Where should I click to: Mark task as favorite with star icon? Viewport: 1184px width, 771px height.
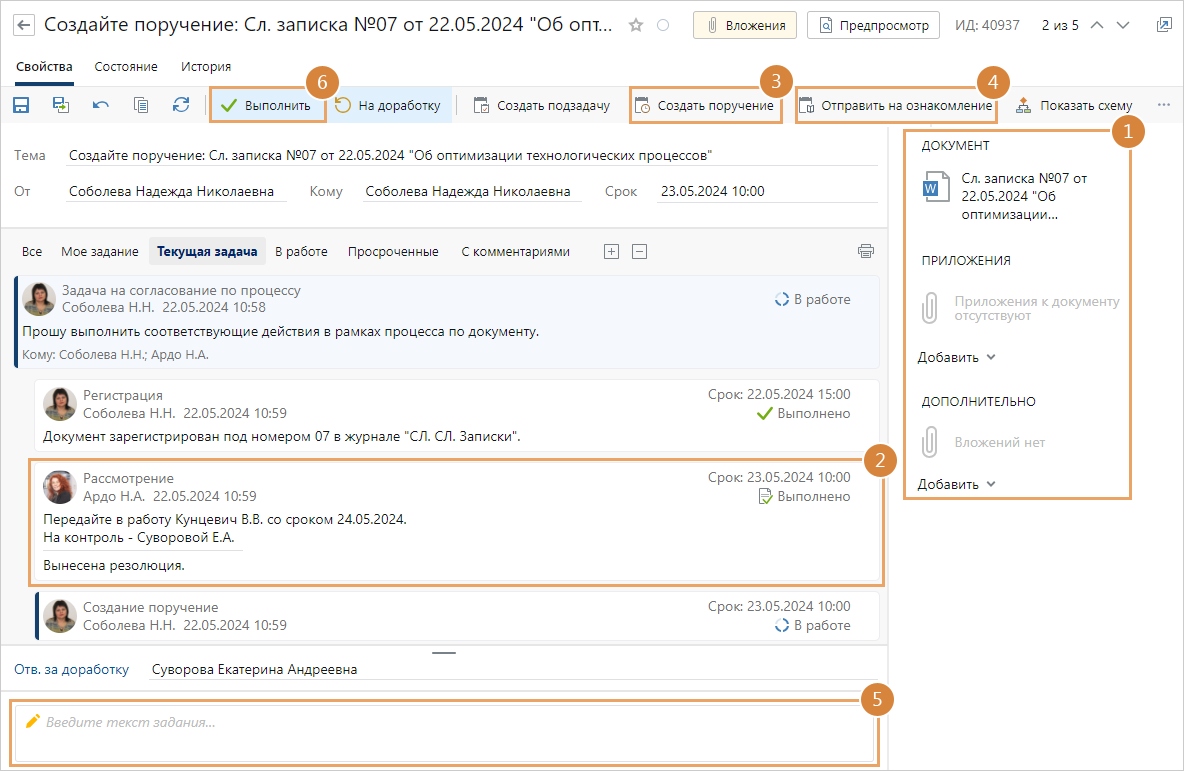tap(636, 25)
